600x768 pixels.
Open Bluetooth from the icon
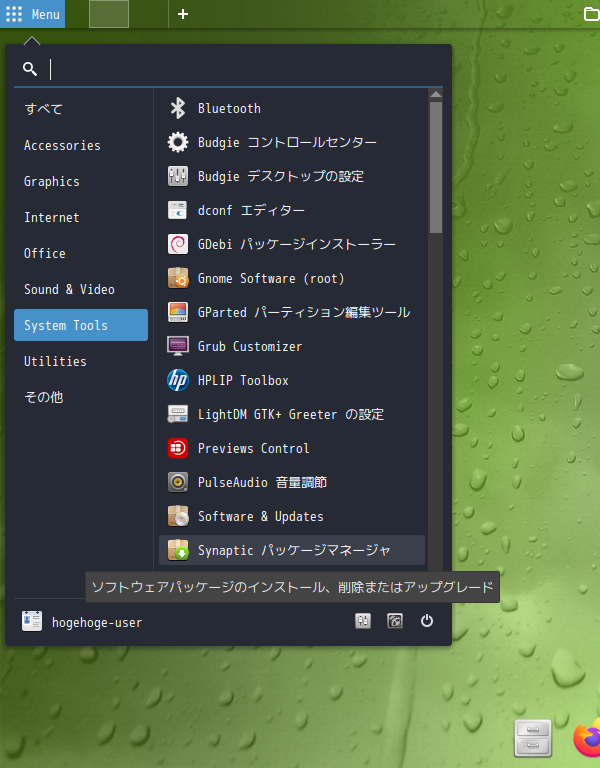coord(177,108)
